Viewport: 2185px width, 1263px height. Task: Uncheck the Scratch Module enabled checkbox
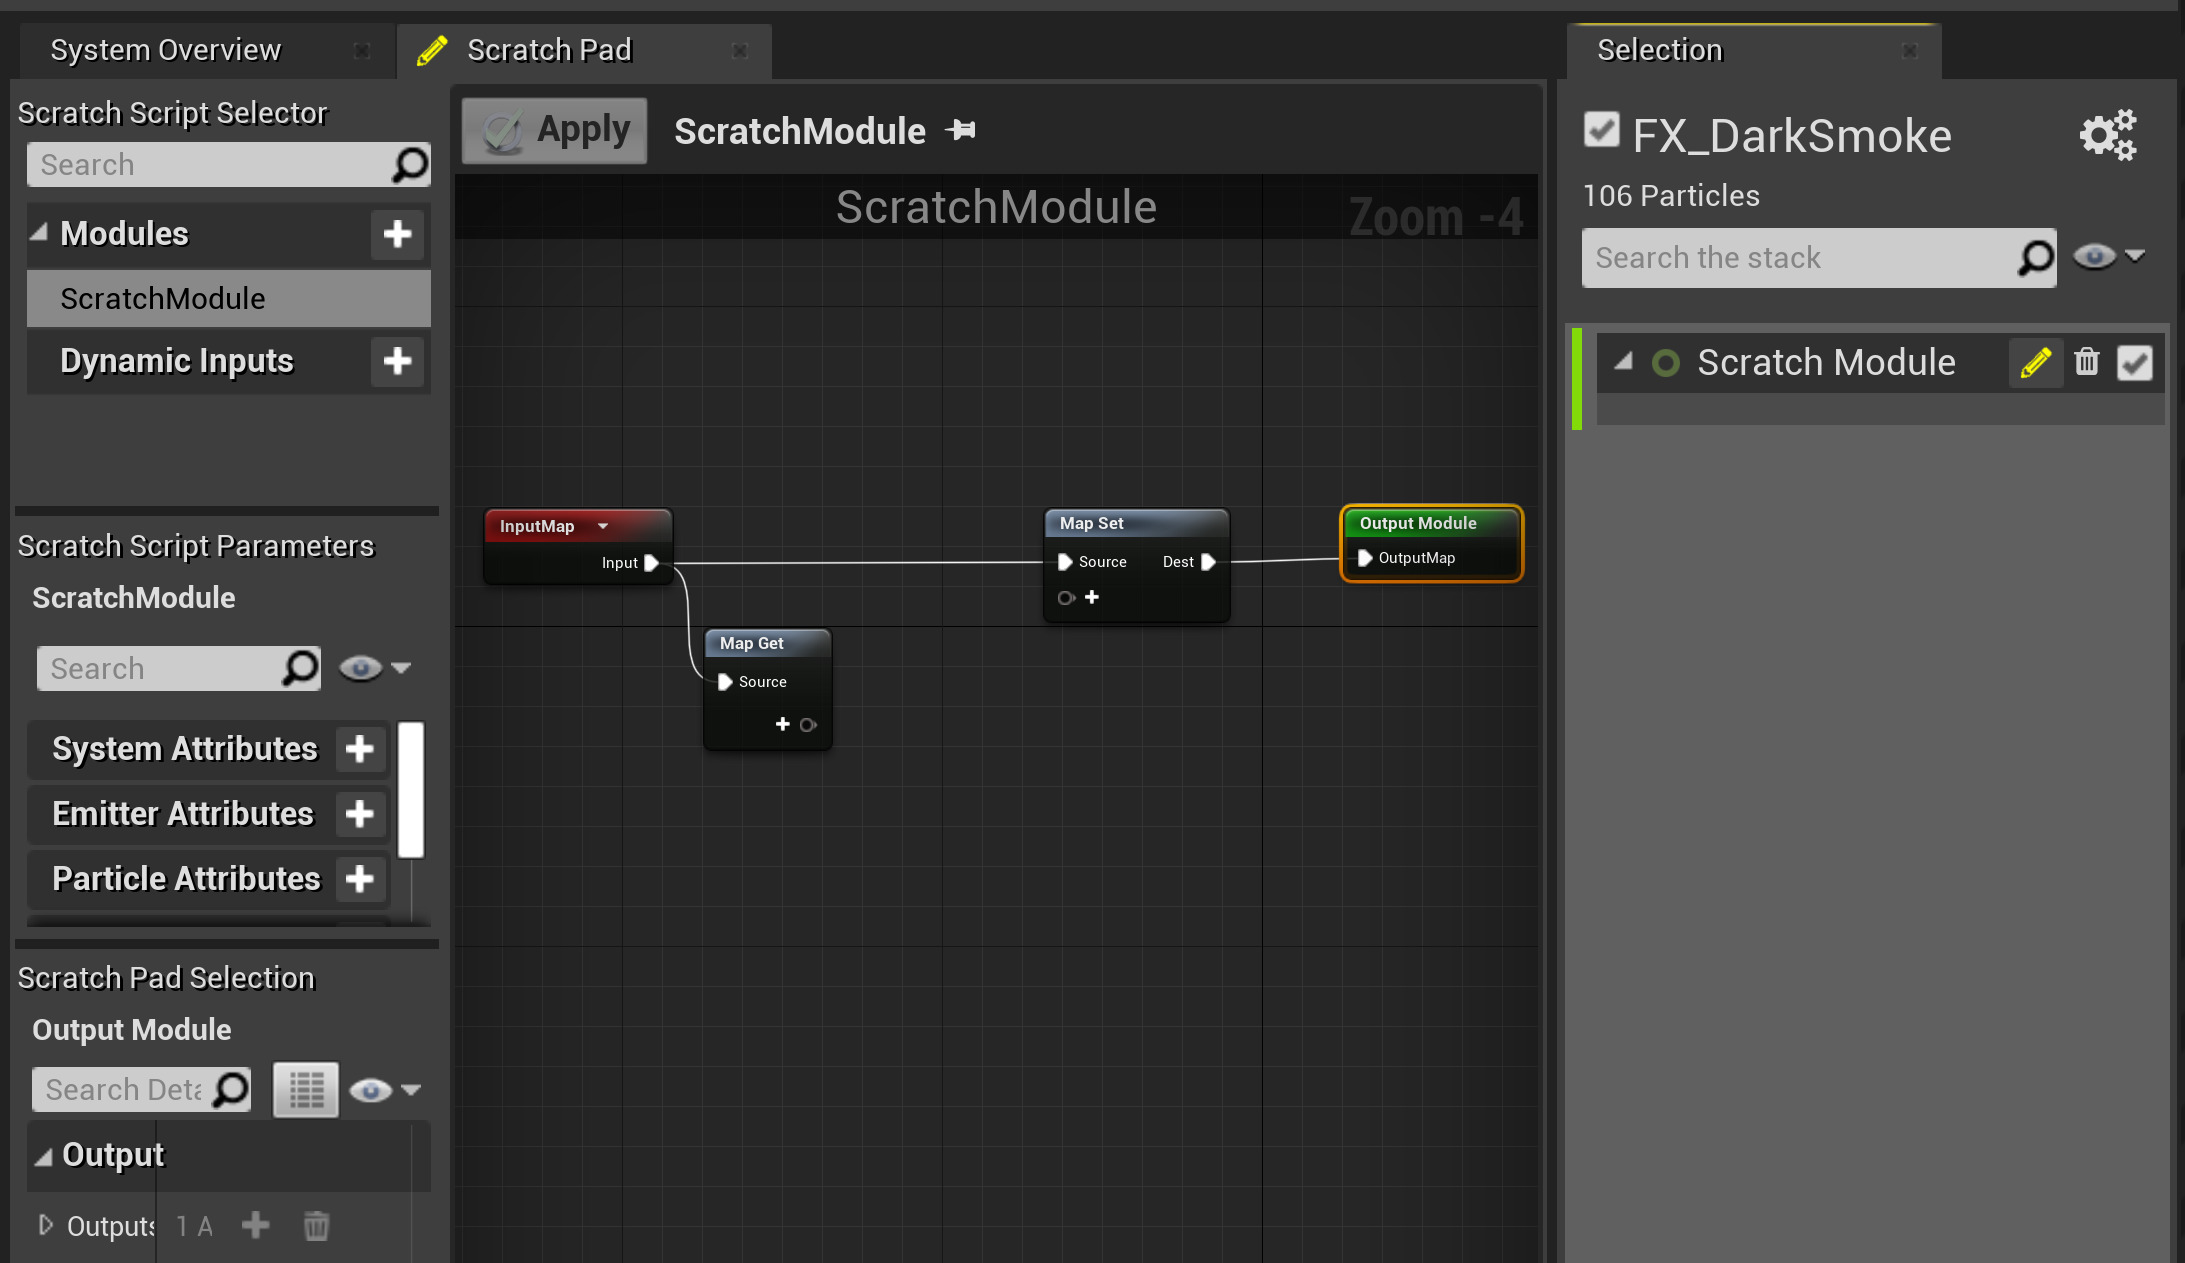click(x=2134, y=362)
